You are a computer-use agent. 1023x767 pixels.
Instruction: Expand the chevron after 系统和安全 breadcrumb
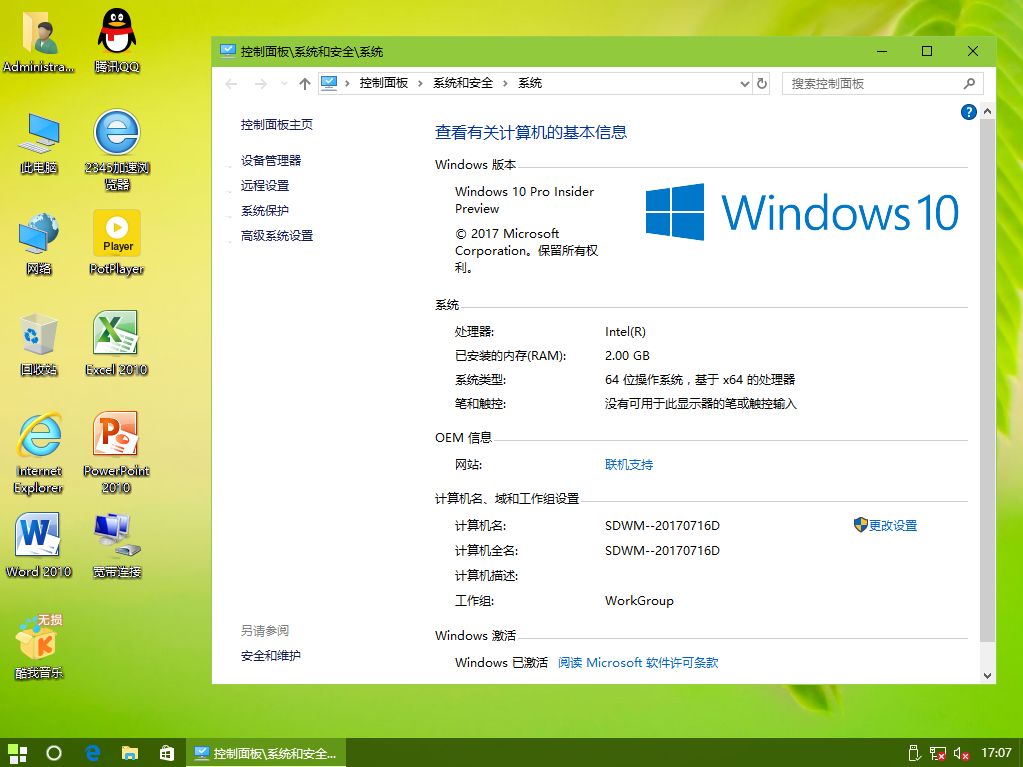point(505,83)
